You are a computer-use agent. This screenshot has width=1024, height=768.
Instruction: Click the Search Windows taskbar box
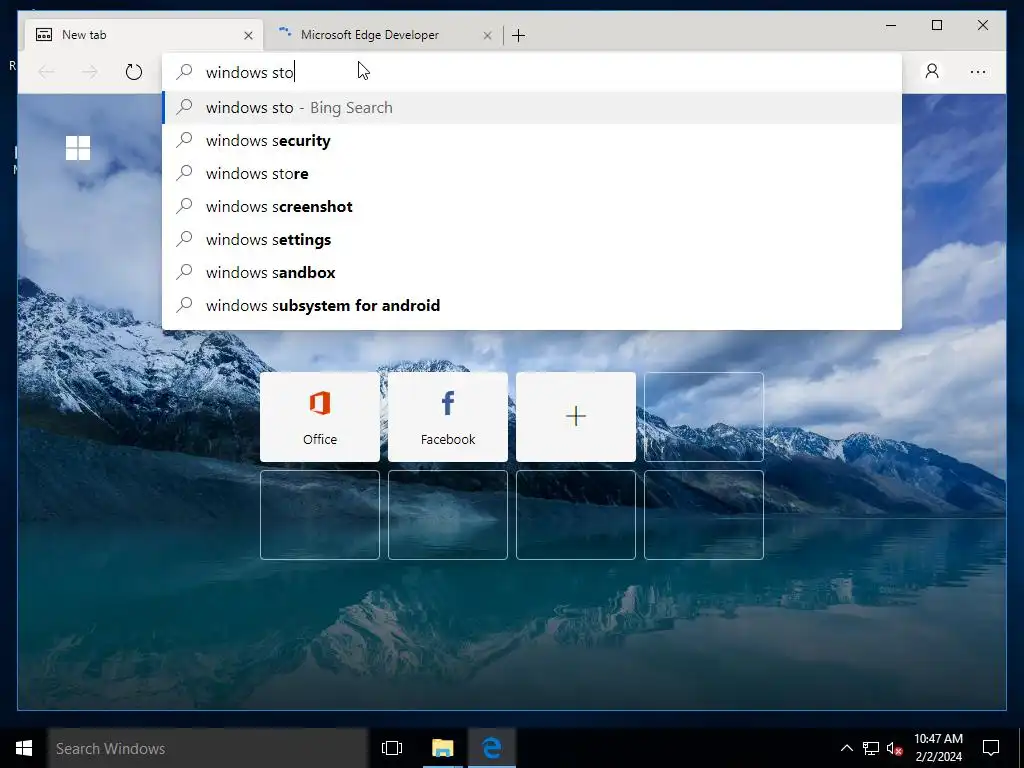[208, 748]
